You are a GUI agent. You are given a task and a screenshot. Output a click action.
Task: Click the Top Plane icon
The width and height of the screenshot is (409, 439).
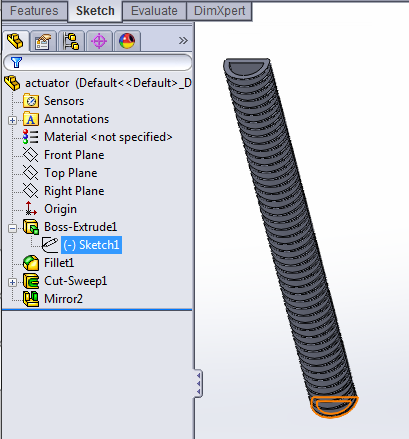coord(31,173)
